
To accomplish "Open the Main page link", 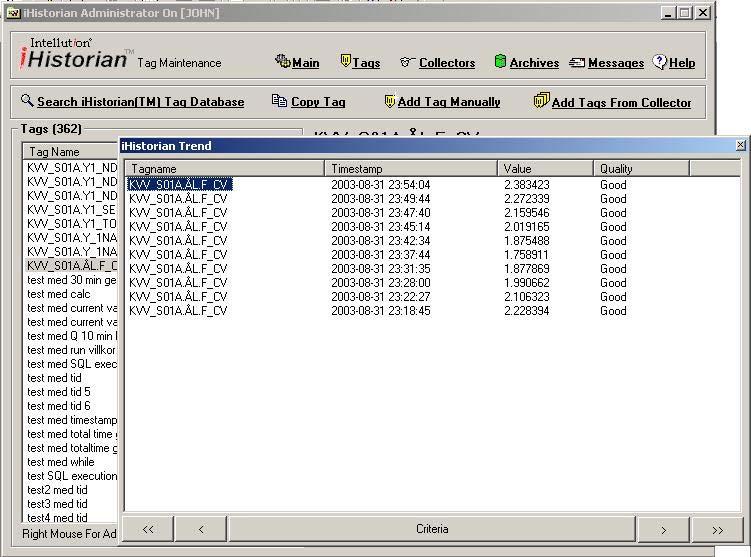I will (306, 63).
